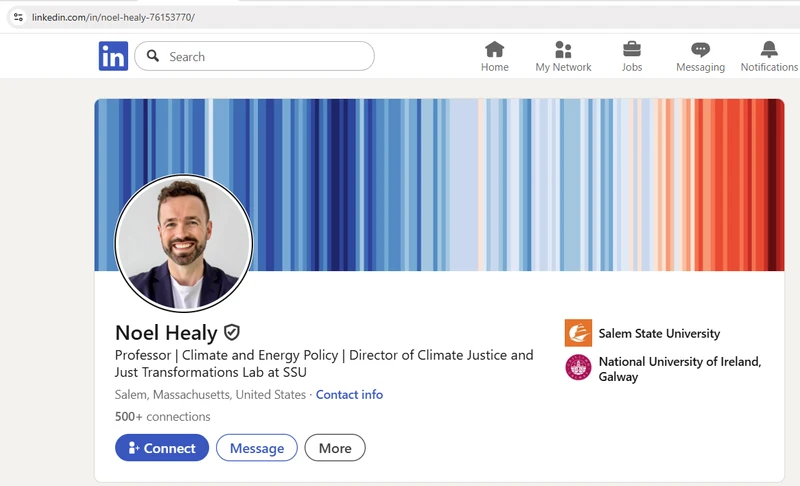Open the Salem State University text link

[x=659, y=333]
